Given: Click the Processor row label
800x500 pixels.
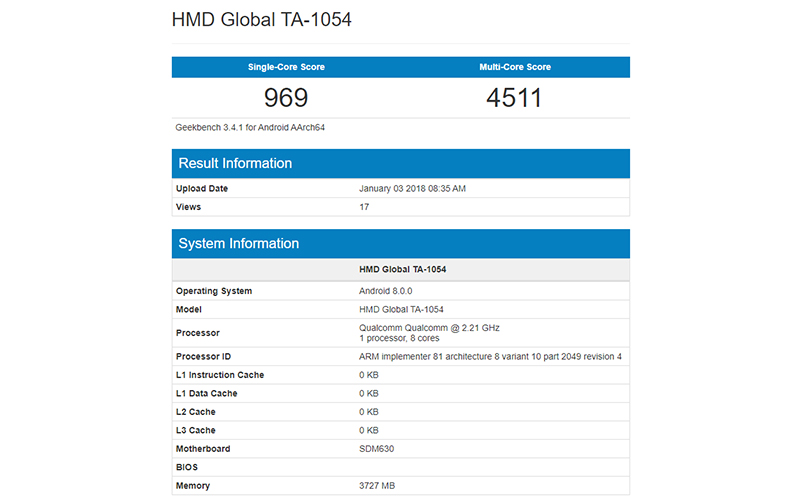Looking at the screenshot, I should 197,333.
